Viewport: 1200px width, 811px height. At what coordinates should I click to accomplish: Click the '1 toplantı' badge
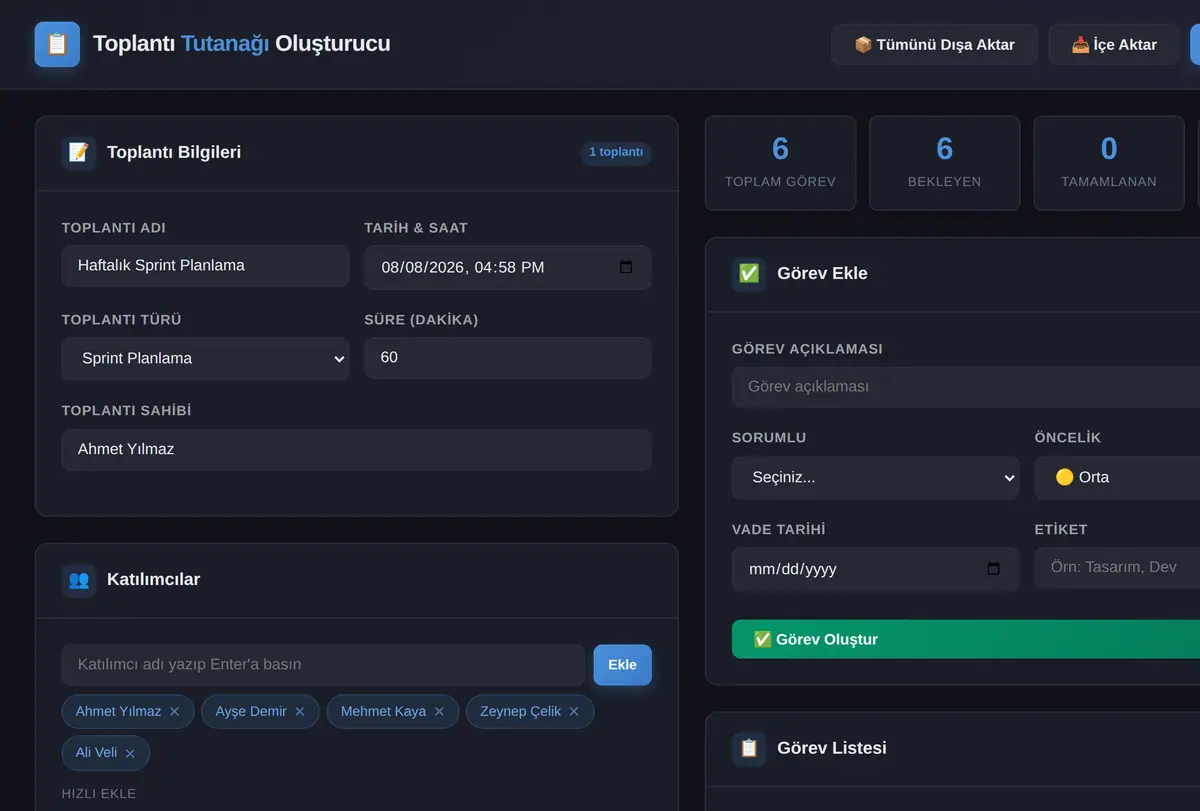[x=616, y=153]
